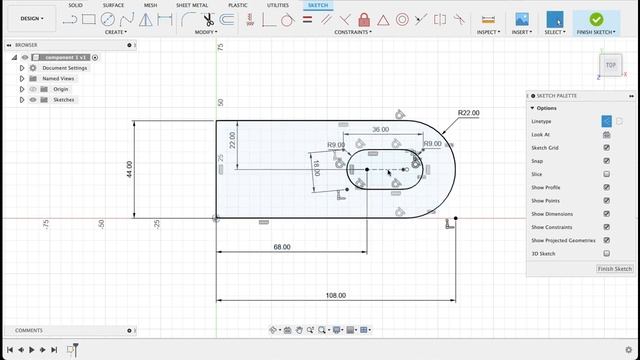Screen dimensions: 640x360
Task: Click the green Finish Sketch checkmark
Action: click(596, 19)
